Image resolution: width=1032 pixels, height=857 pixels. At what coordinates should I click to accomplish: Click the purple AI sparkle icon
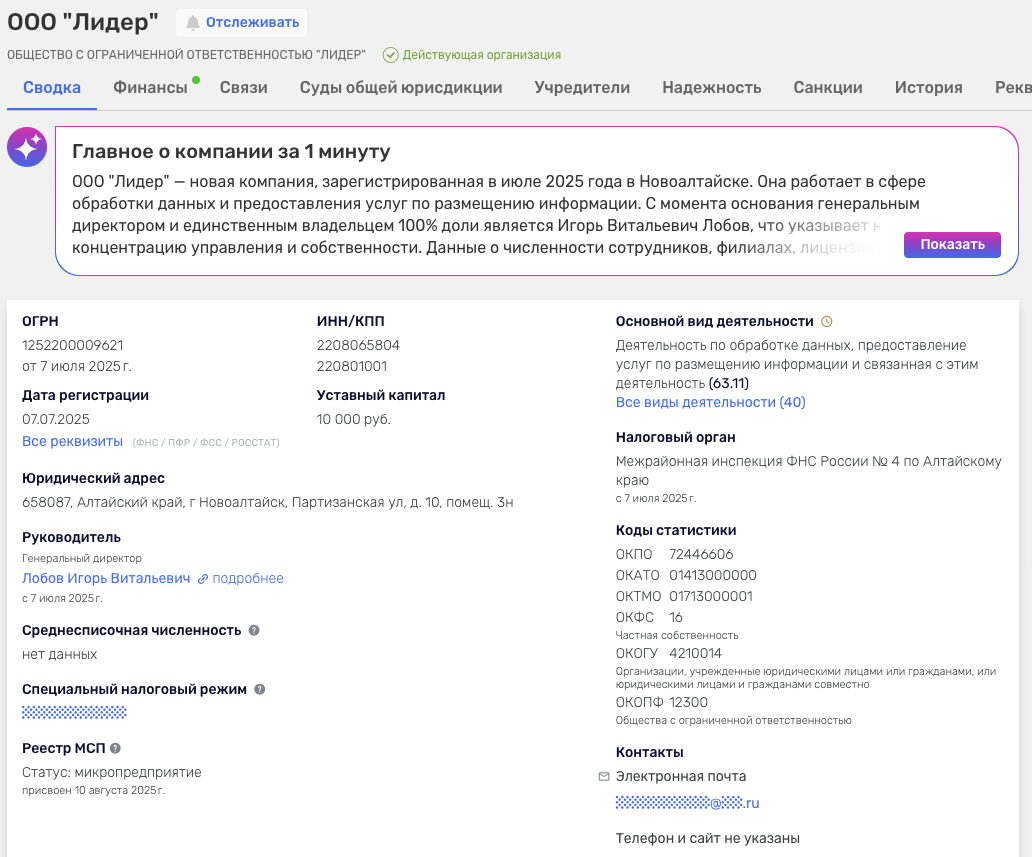click(27, 146)
